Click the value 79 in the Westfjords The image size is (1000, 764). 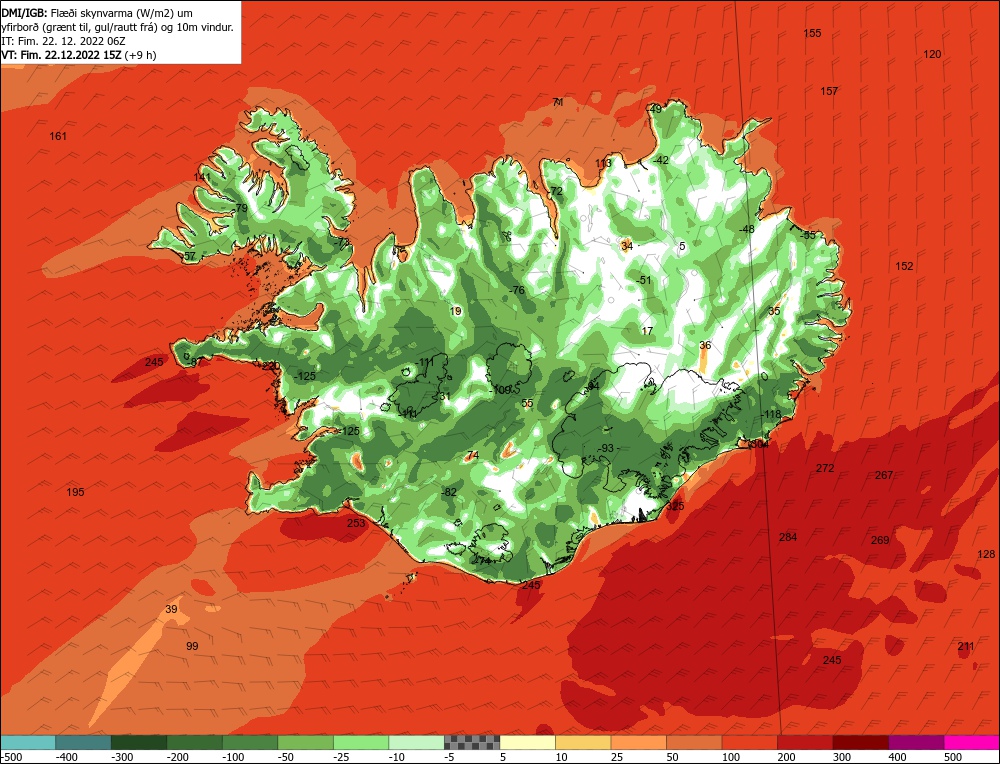(x=242, y=208)
